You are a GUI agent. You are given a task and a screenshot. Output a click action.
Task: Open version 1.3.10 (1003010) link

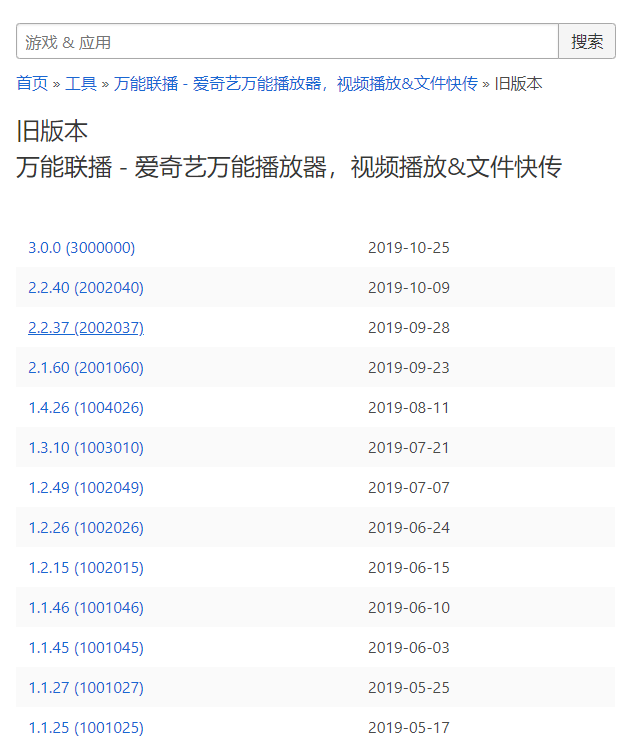[86, 448]
